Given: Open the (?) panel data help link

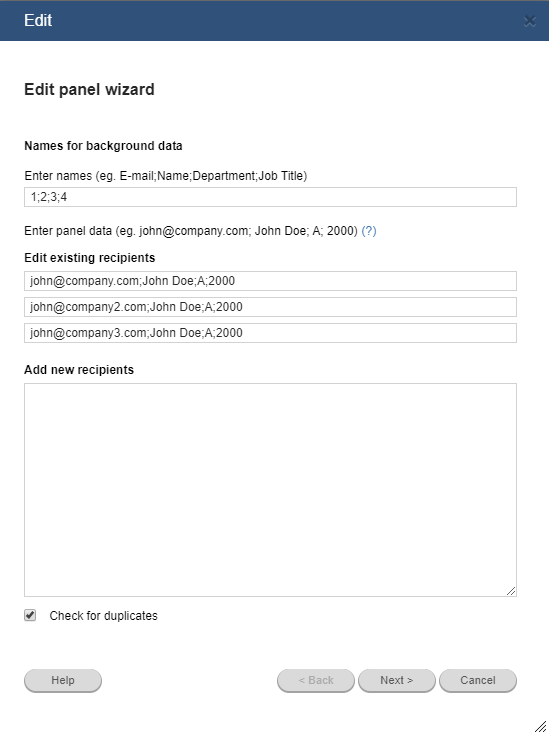Looking at the screenshot, I should (x=369, y=231).
